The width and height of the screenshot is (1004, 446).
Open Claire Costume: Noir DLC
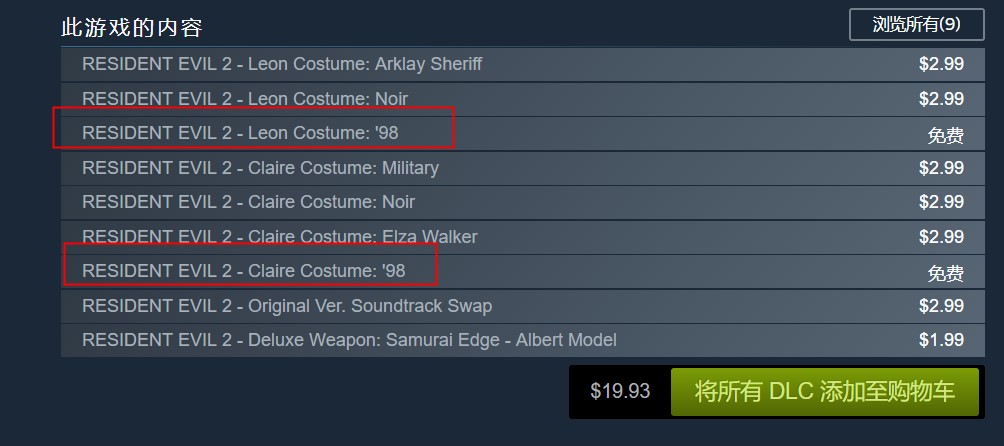click(x=522, y=203)
